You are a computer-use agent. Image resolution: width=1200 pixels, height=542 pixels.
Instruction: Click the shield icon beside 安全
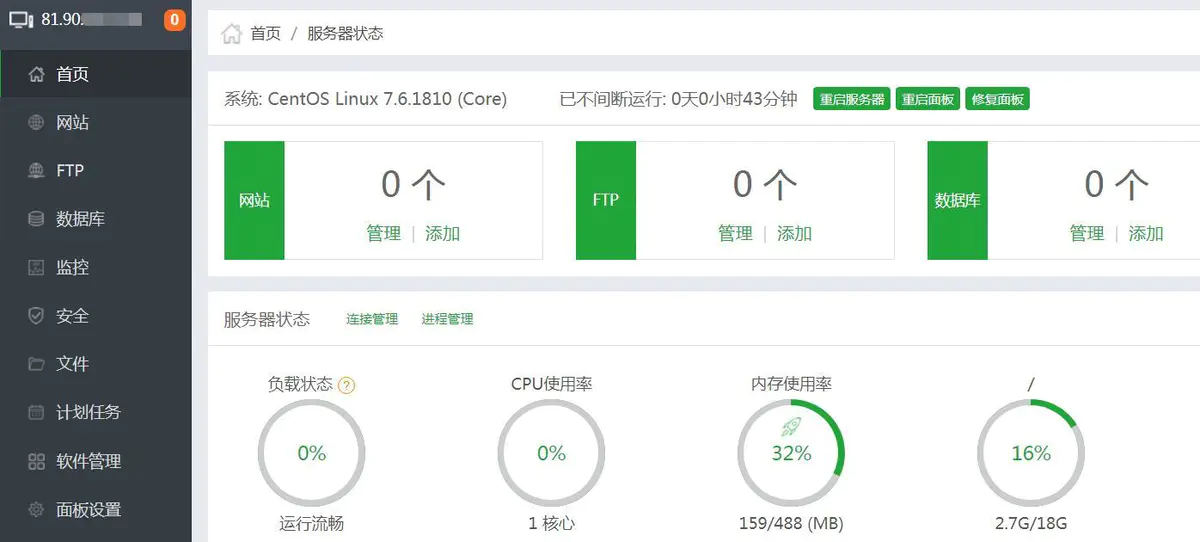point(36,316)
